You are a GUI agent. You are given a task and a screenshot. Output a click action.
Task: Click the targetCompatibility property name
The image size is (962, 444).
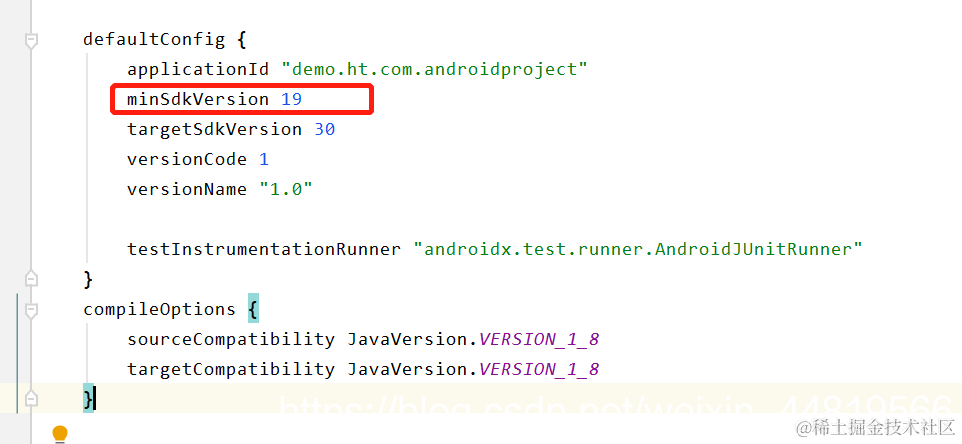pyautogui.click(x=231, y=369)
